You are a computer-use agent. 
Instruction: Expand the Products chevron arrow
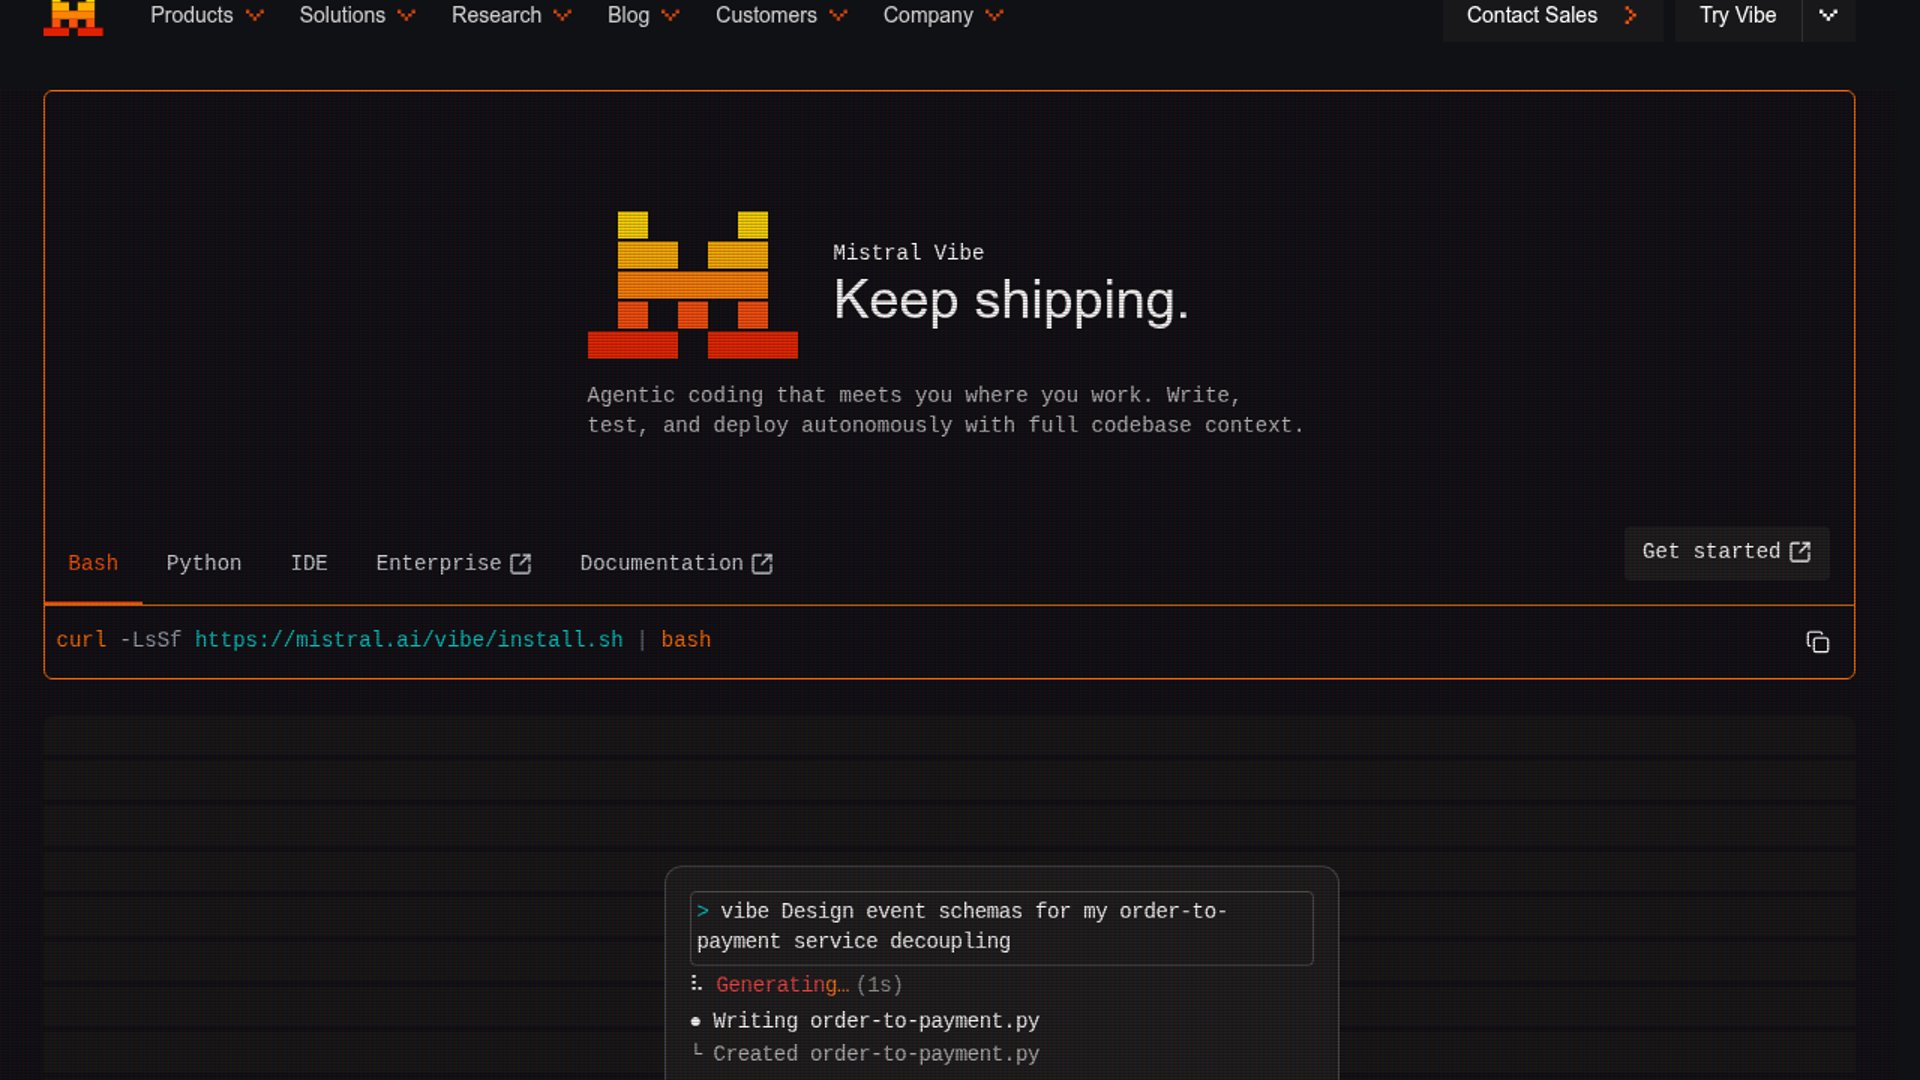point(255,15)
